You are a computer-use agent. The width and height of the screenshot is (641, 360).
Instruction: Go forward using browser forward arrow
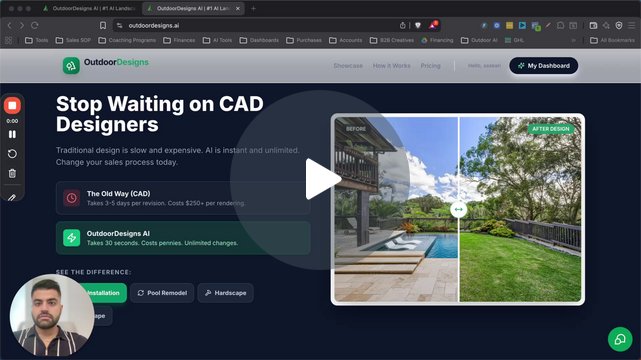pyautogui.click(x=22, y=25)
